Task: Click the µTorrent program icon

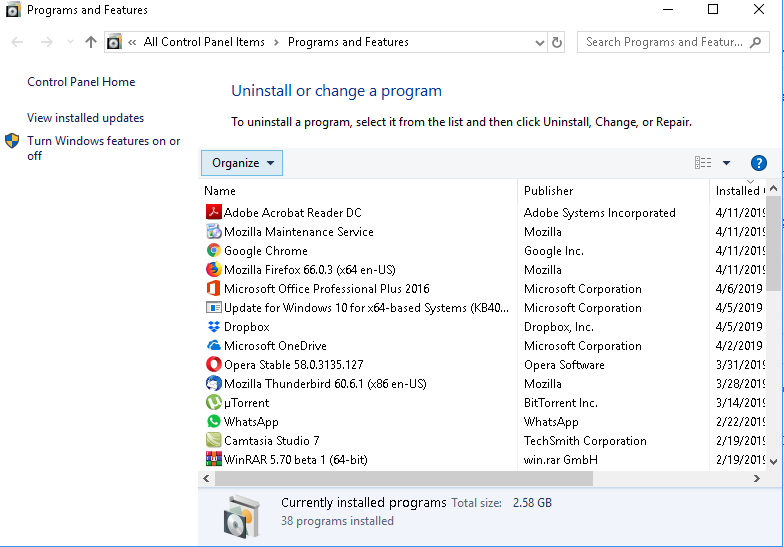Action: (214, 402)
